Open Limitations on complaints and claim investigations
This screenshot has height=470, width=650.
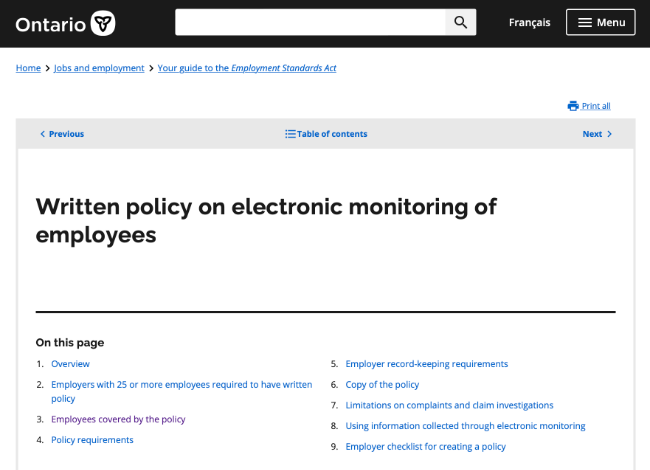(449, 405)
